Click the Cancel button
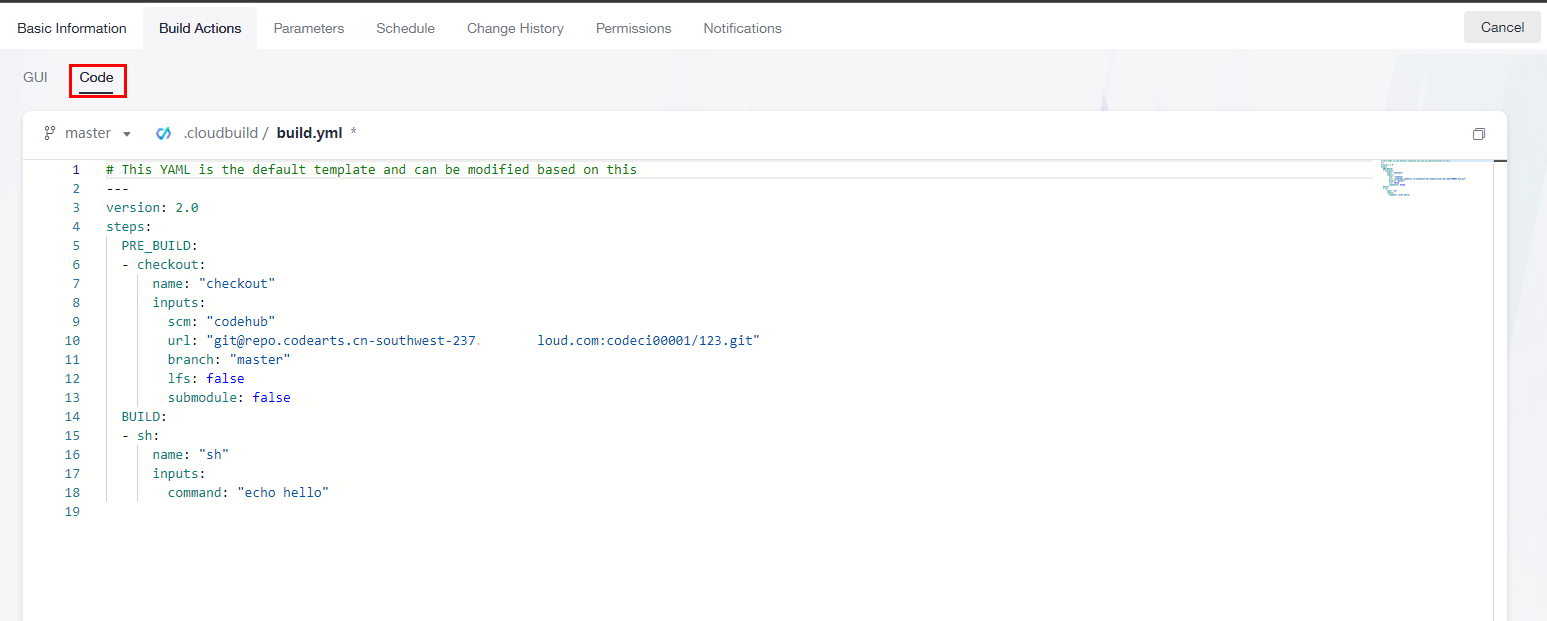Screen dimensions: 1547x621 pos(1502,27)
